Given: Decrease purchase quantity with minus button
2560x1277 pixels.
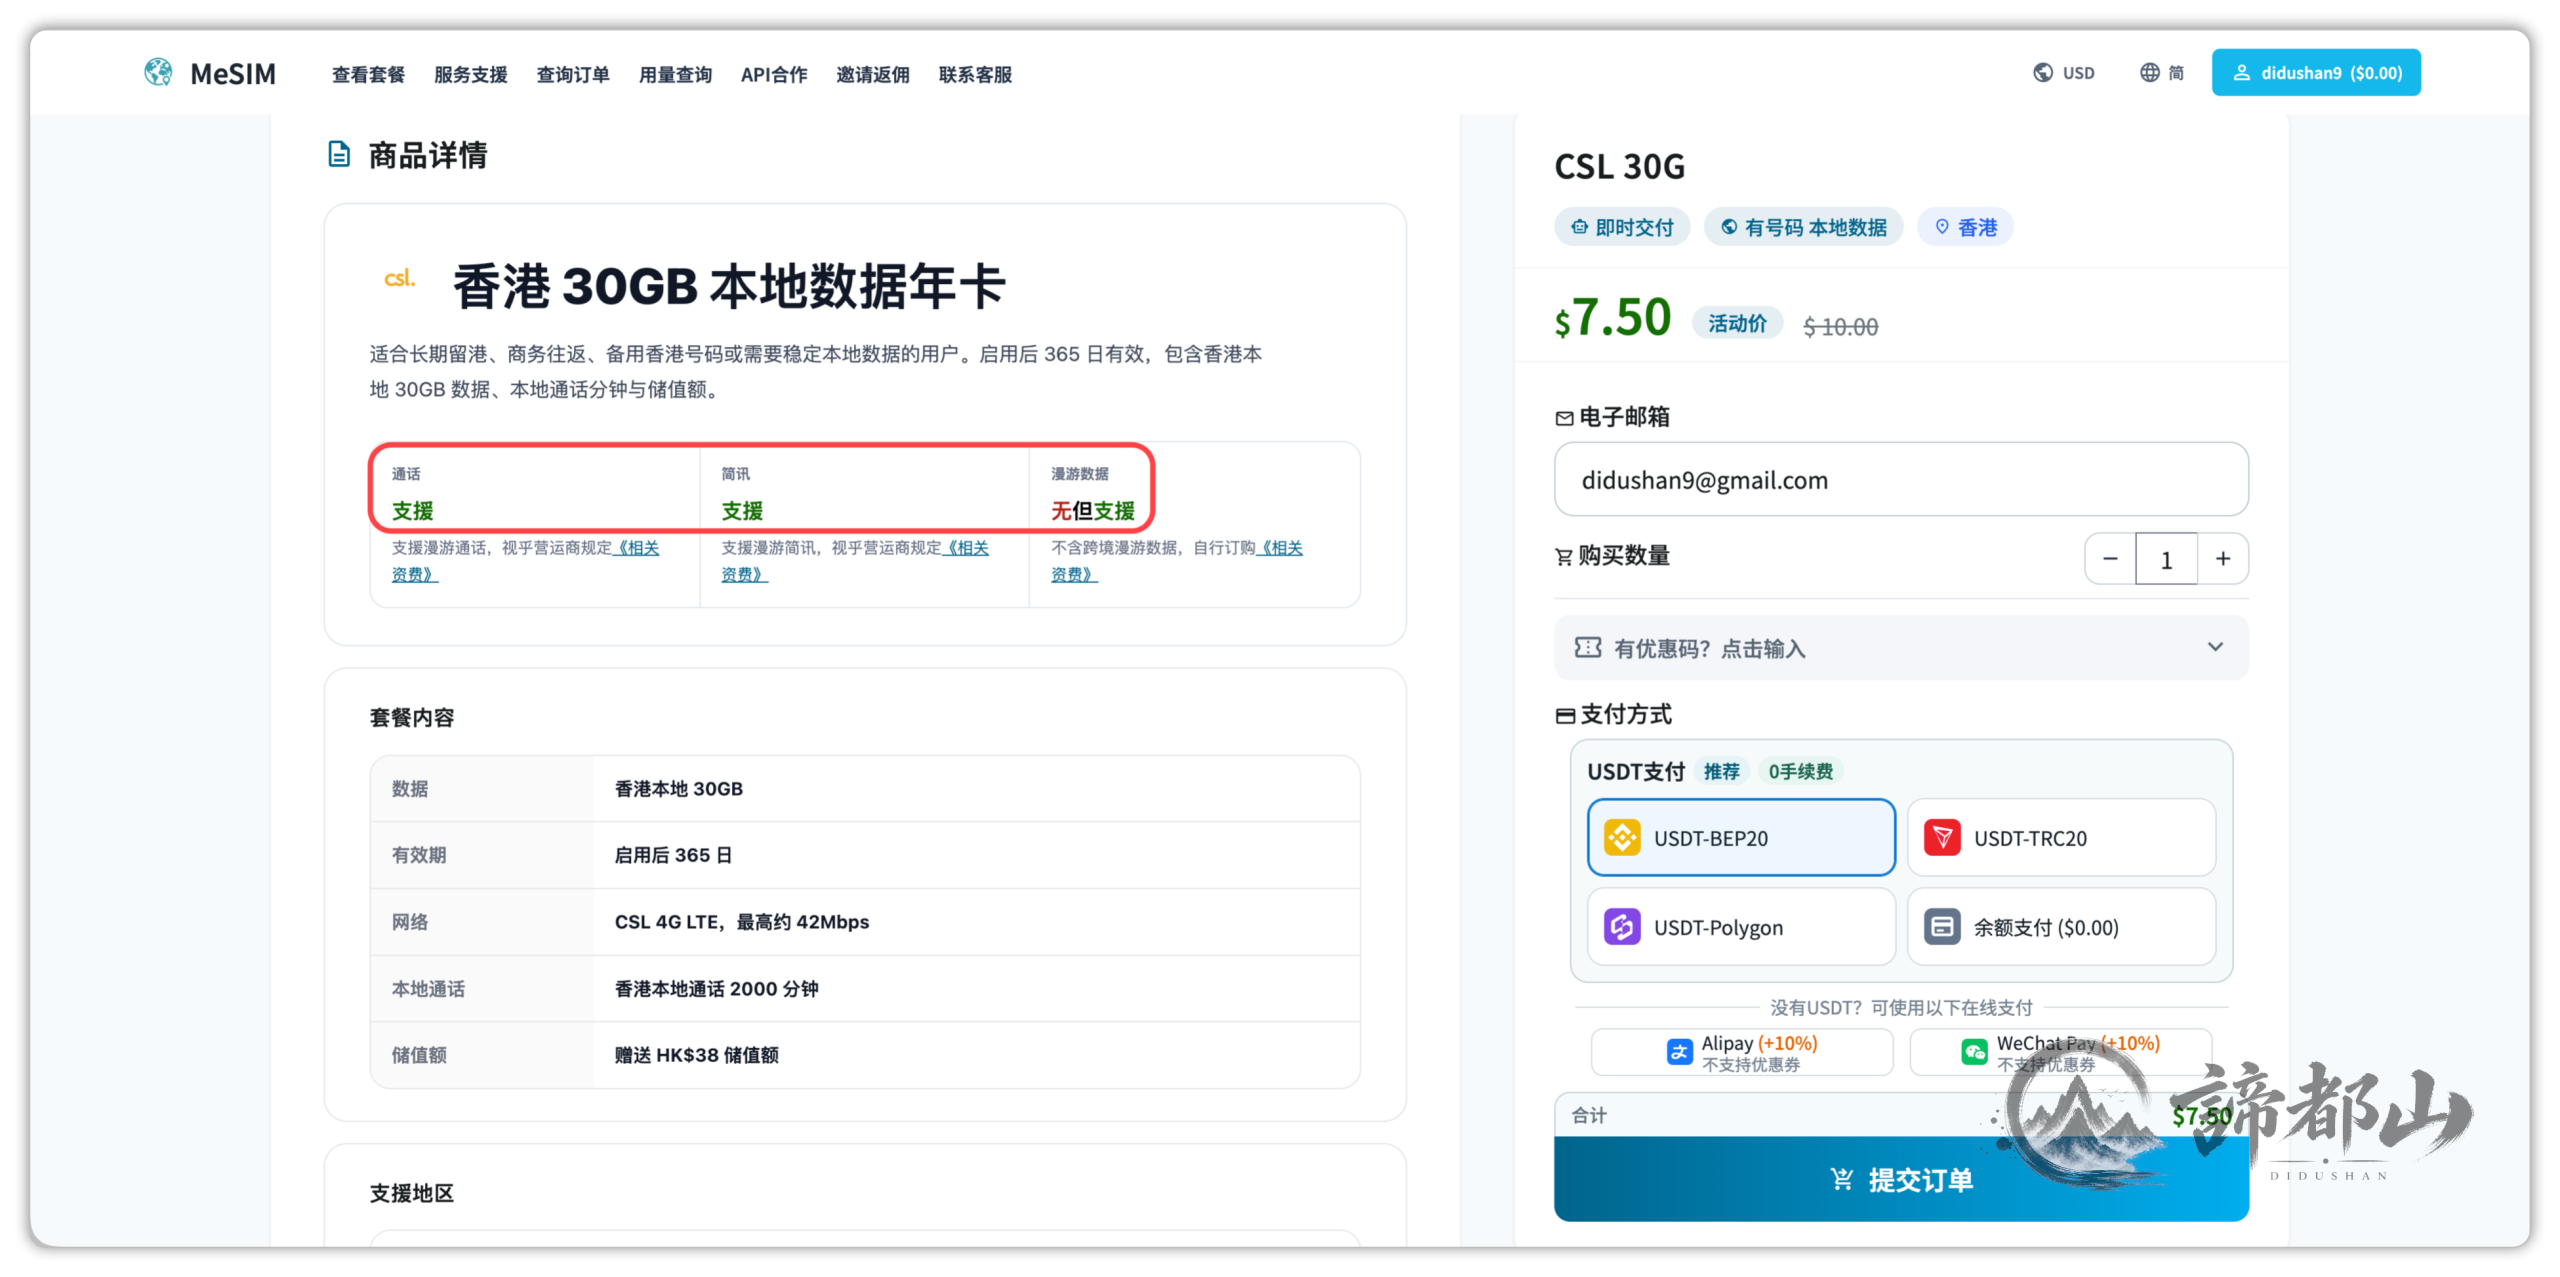Looking at the screenshot, I should pyautogui.click(x=2110, y=558).
